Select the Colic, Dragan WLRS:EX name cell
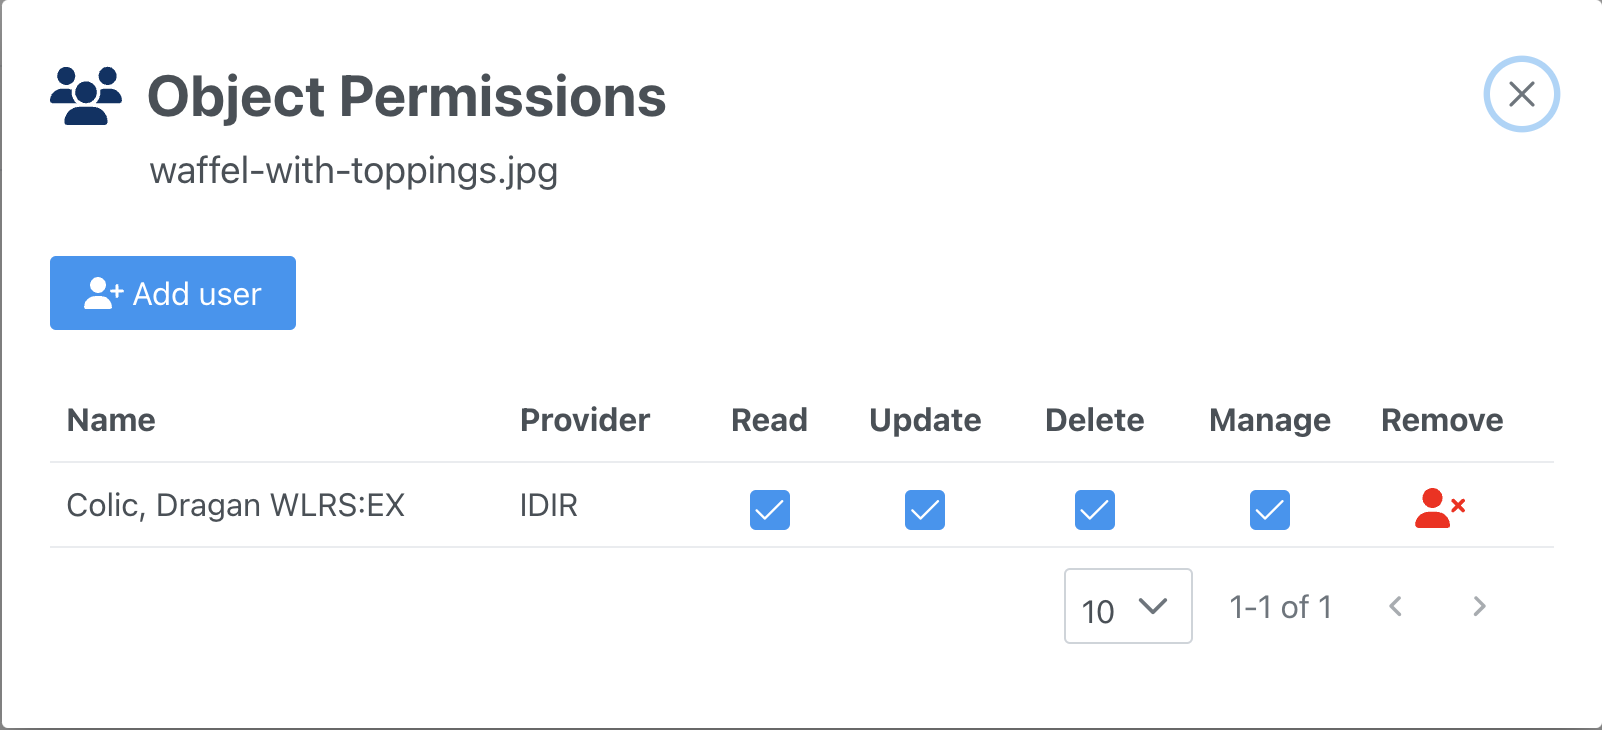 236,505
